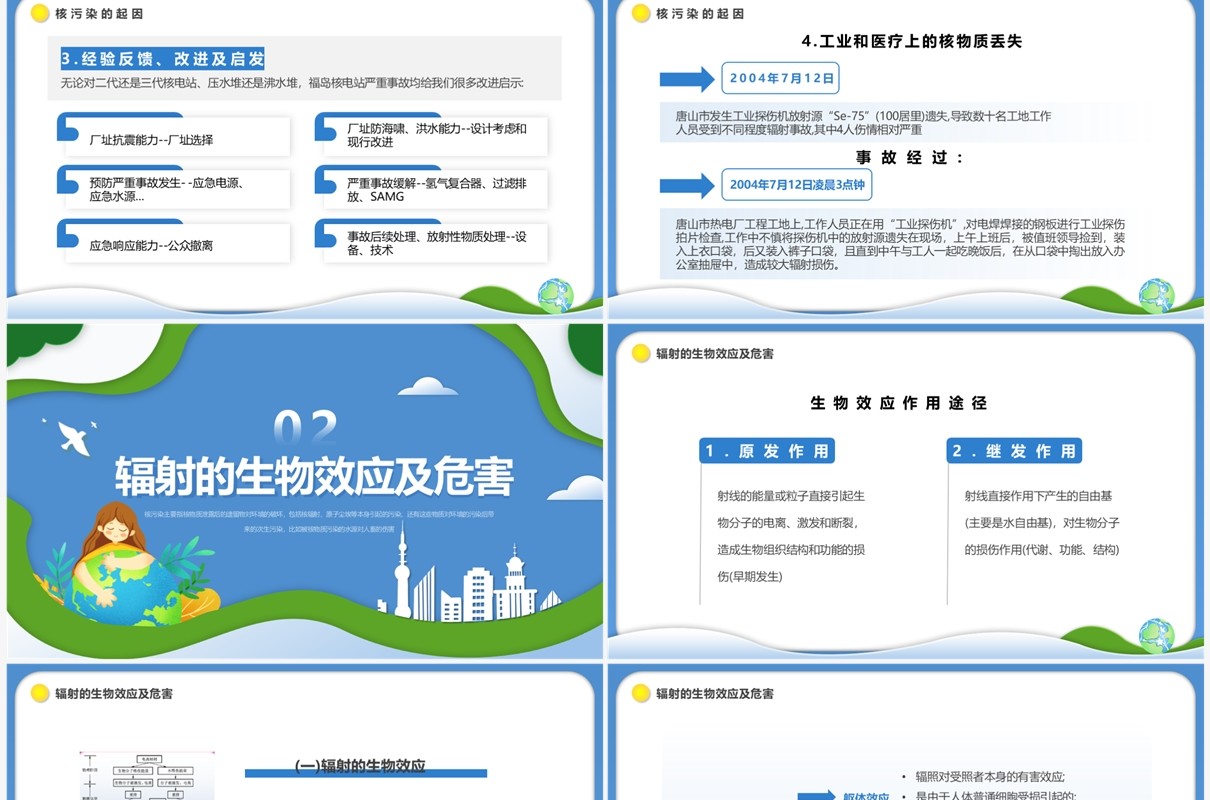This screenshot has width=1210, height=800.
Task: Open the 应急响应能力--公众撤离 card
Action: point(178,243)
